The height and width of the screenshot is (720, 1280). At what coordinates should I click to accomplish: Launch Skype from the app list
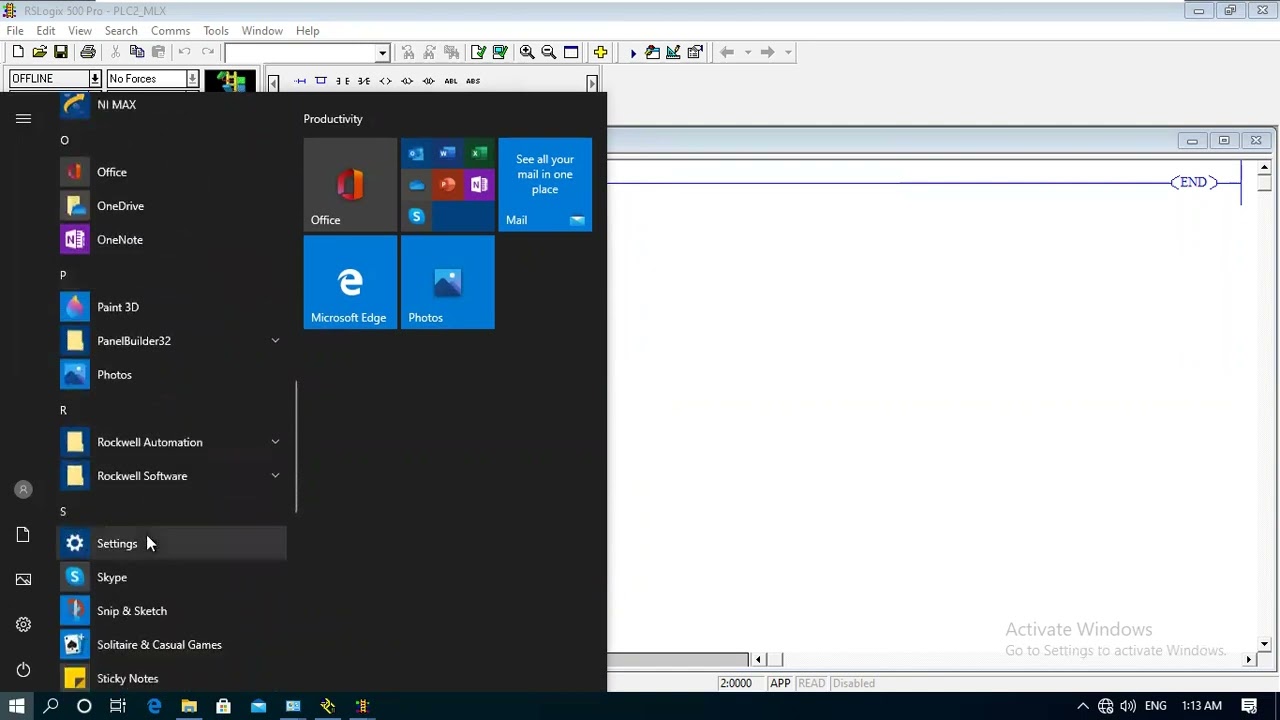pyautogui.click(x=173, y=577)
